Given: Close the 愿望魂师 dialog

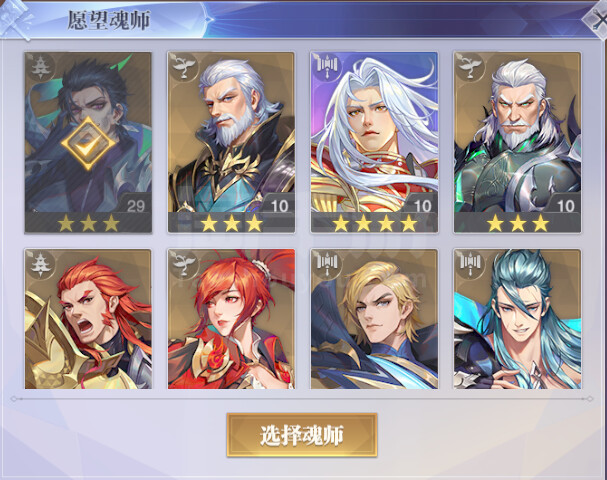Looking at the screenshot, I should click(x=596, y=19).
